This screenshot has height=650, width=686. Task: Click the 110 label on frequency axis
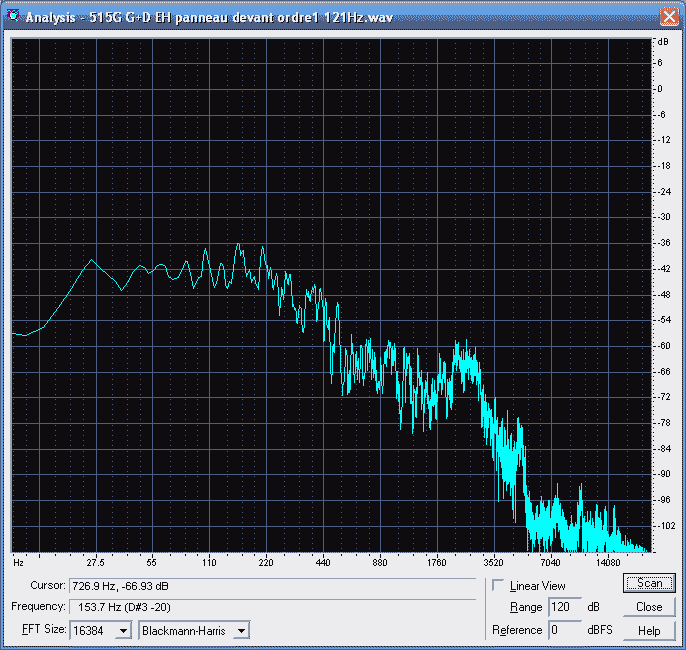coord(209,563)
